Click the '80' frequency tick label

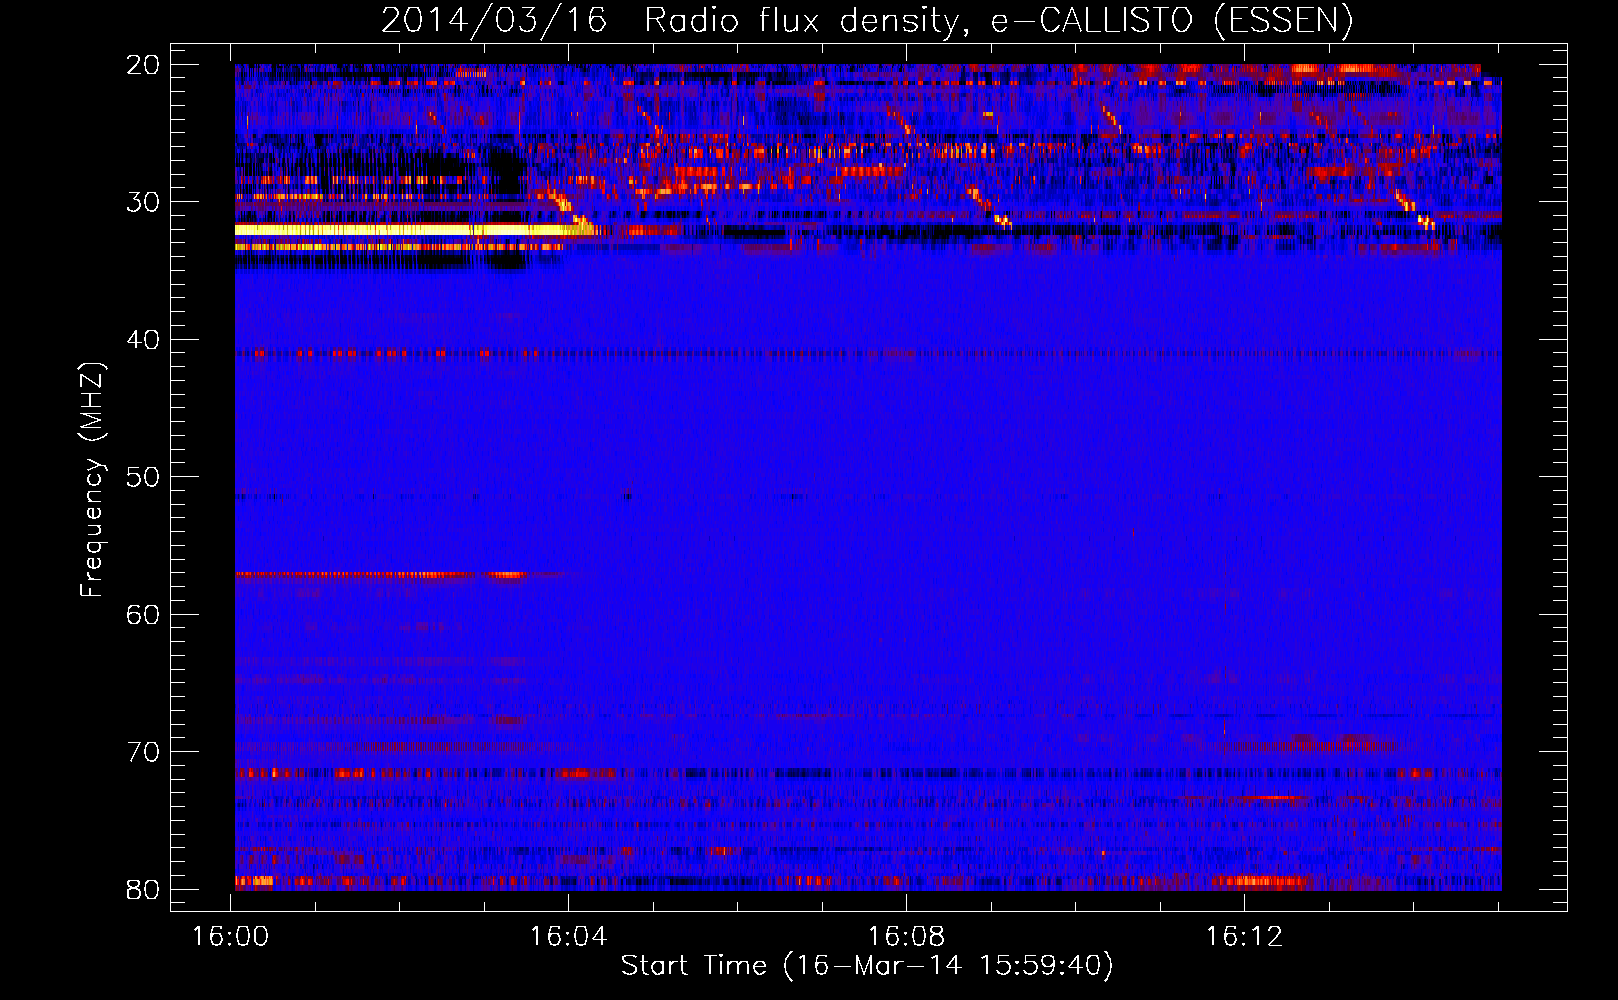(144, 889)
